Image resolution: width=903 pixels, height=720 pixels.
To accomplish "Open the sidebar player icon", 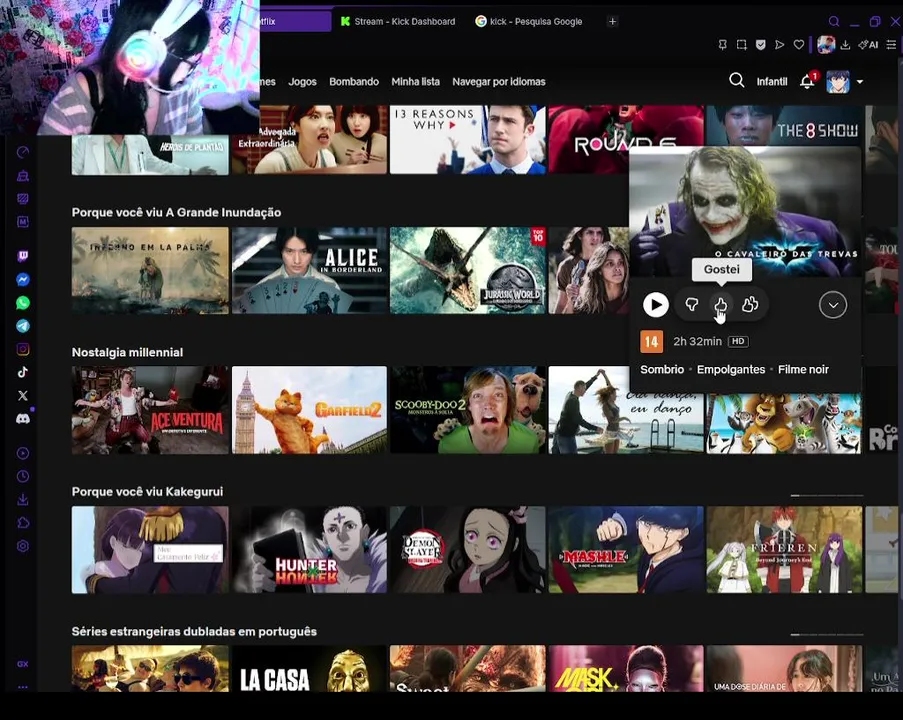I will (x=22, y=453).
